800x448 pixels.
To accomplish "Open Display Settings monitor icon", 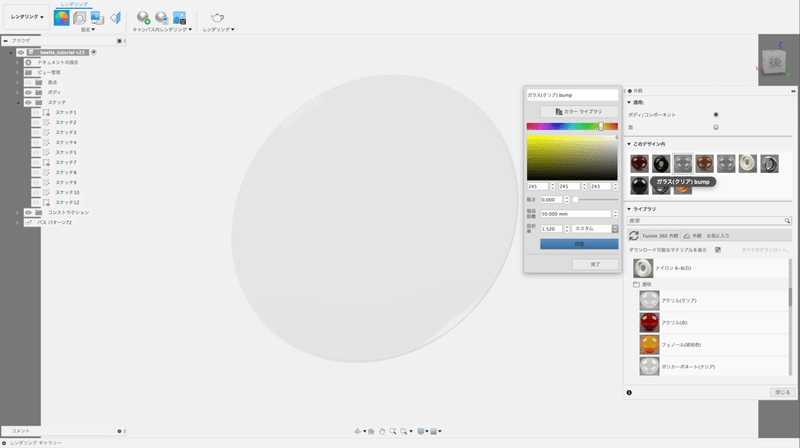I will point(421,431).
